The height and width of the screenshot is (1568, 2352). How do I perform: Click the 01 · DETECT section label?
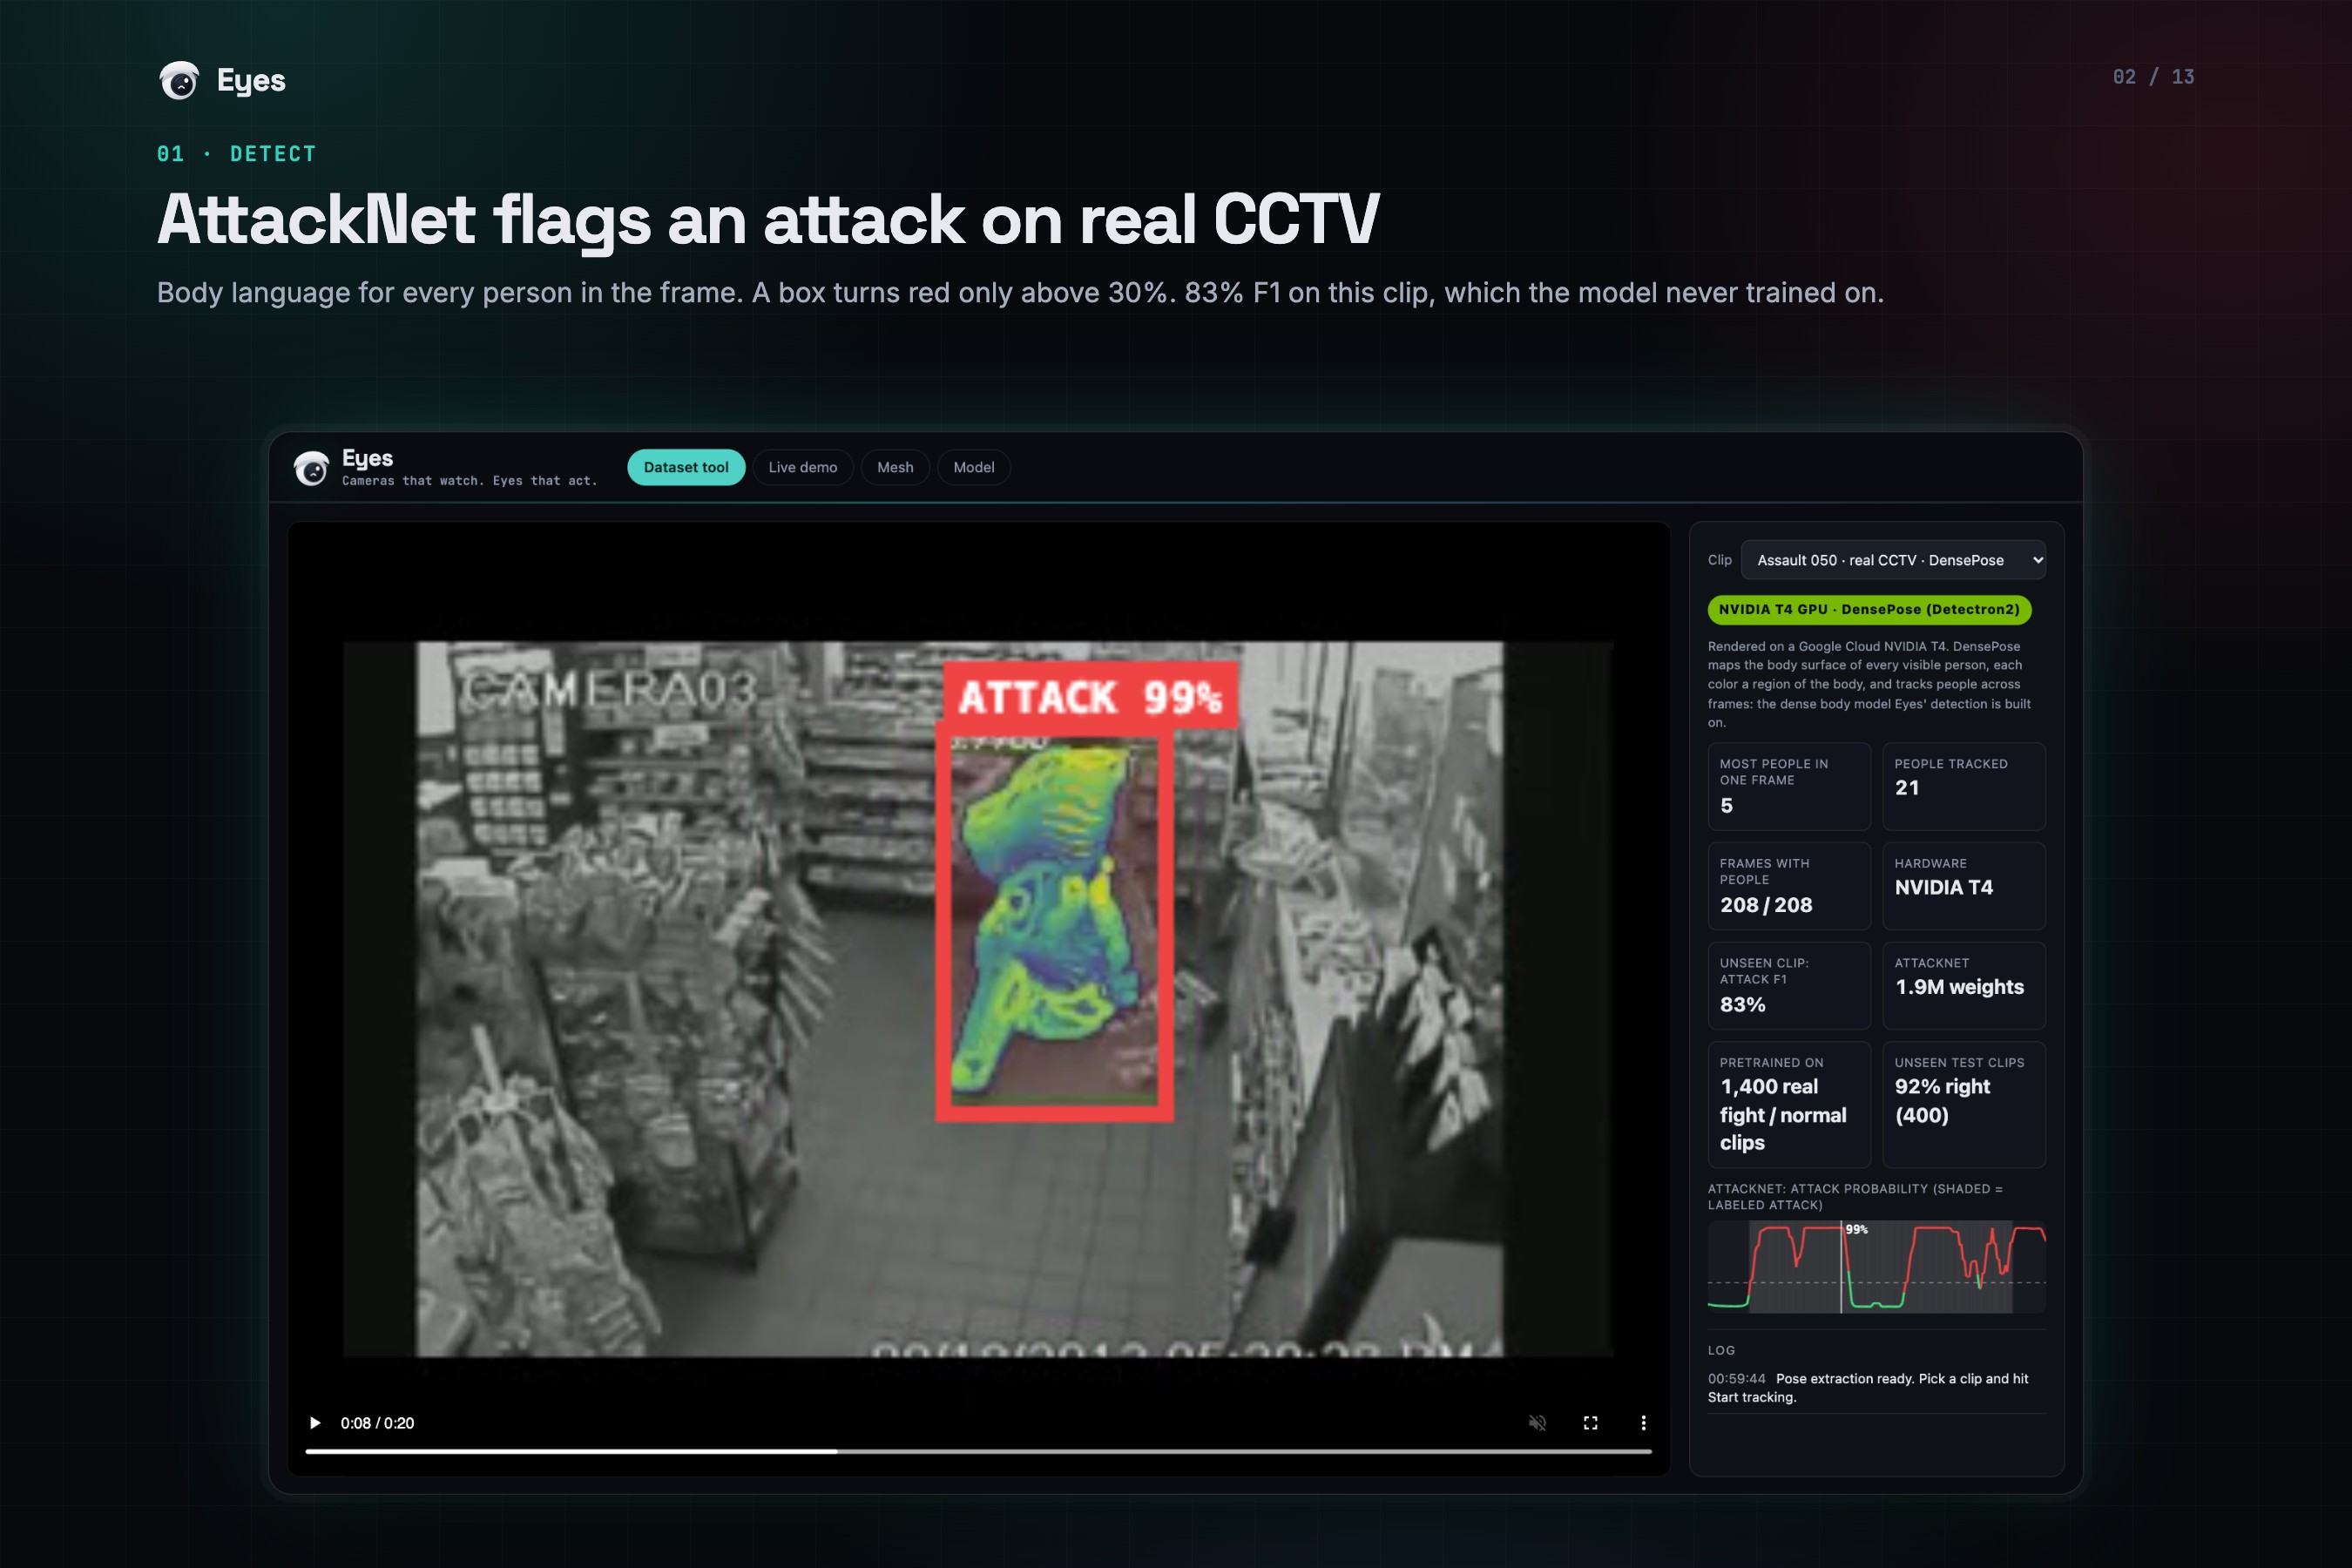pos(236,154)
